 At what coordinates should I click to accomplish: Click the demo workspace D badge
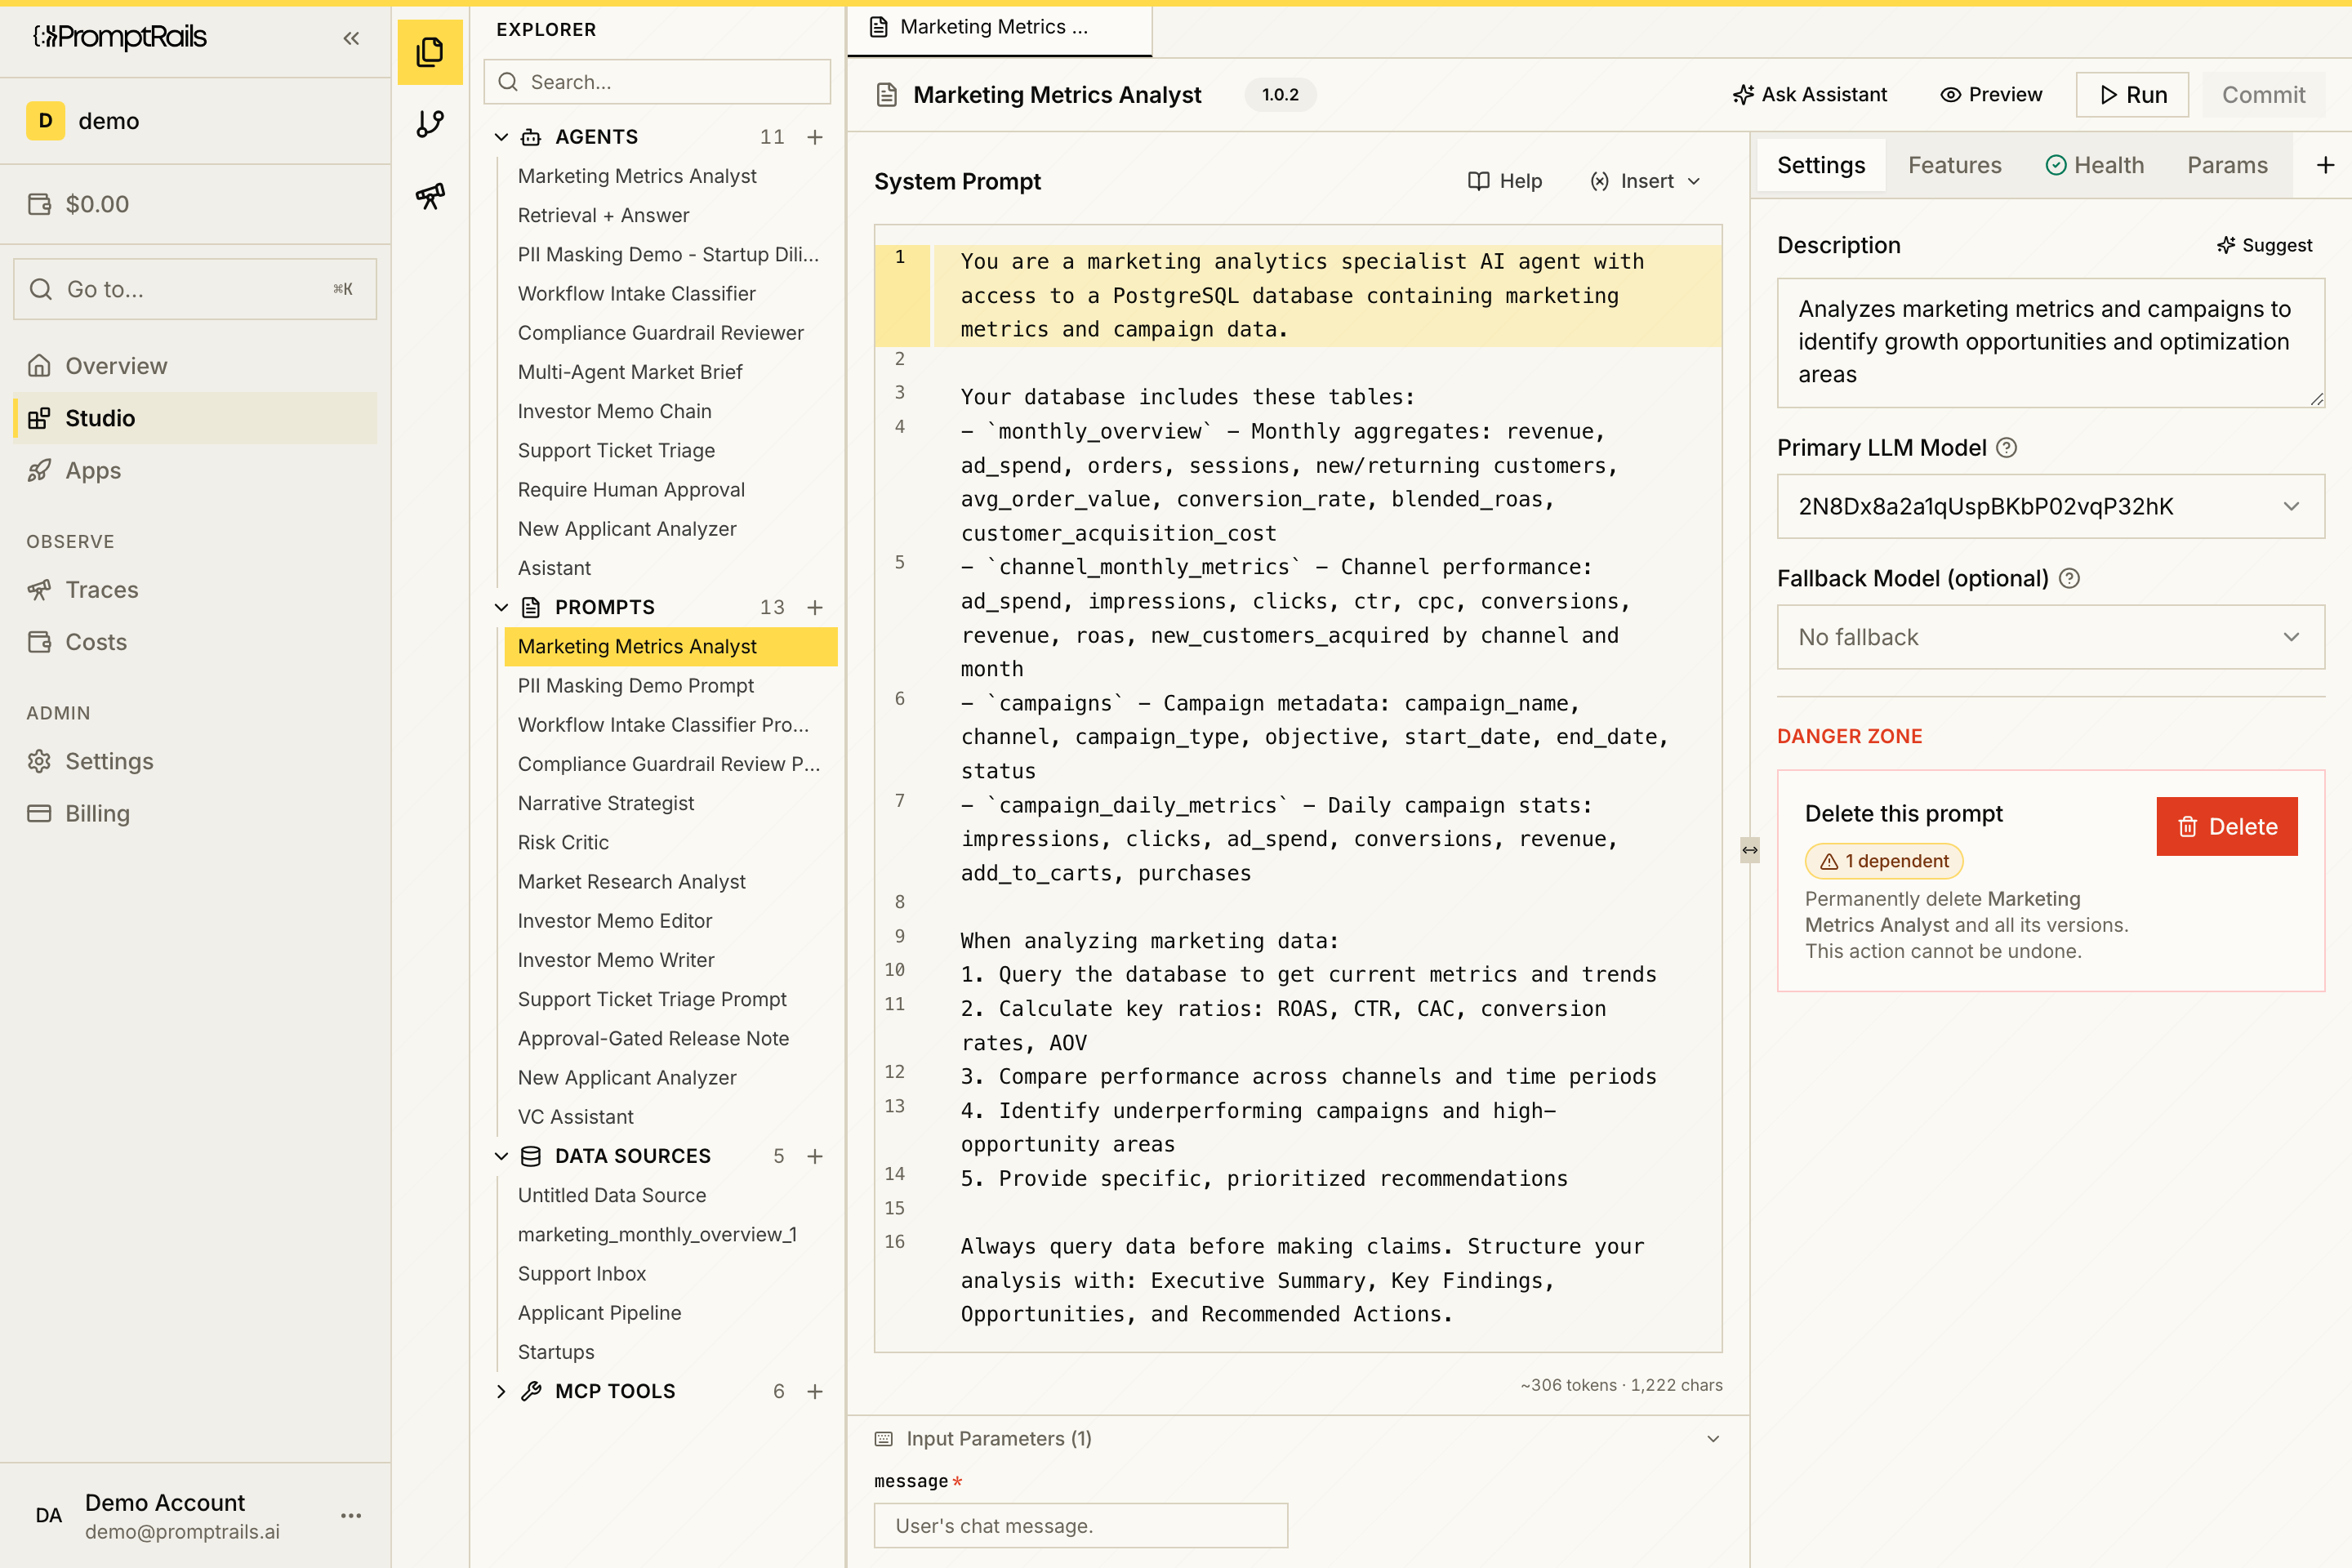point(45,121)
